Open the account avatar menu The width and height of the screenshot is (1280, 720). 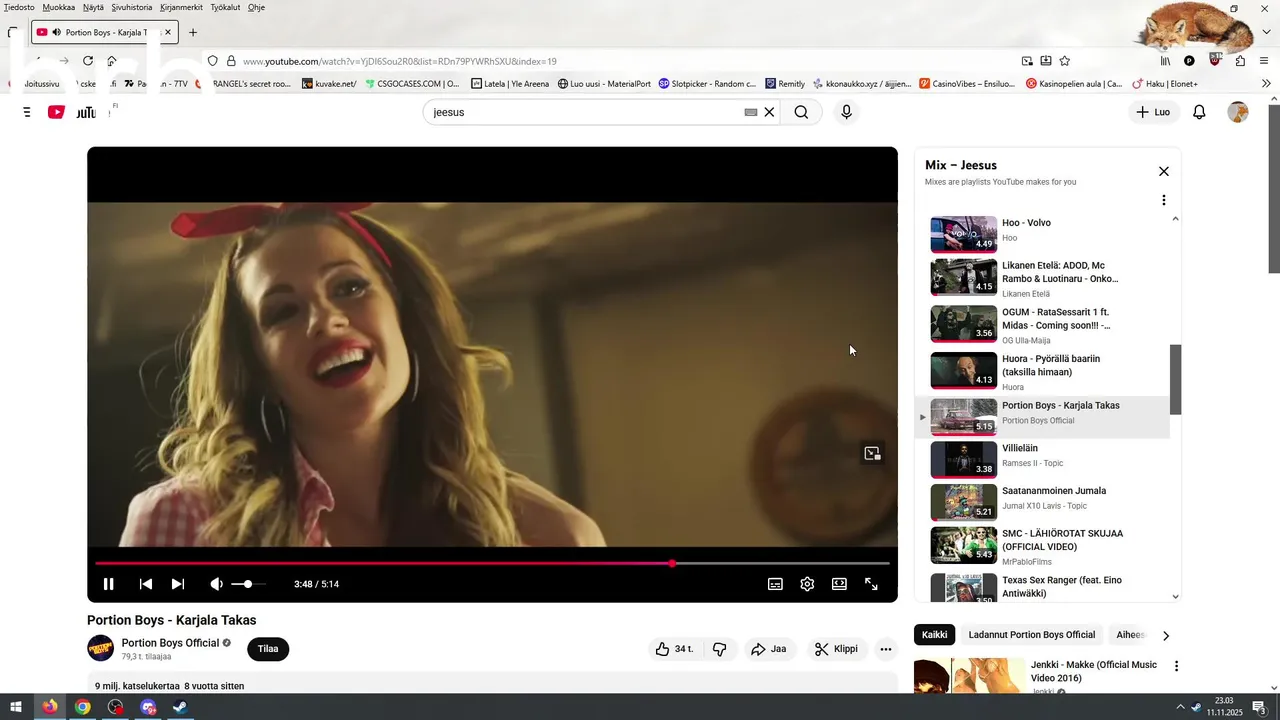click(x=1238, y=112)
